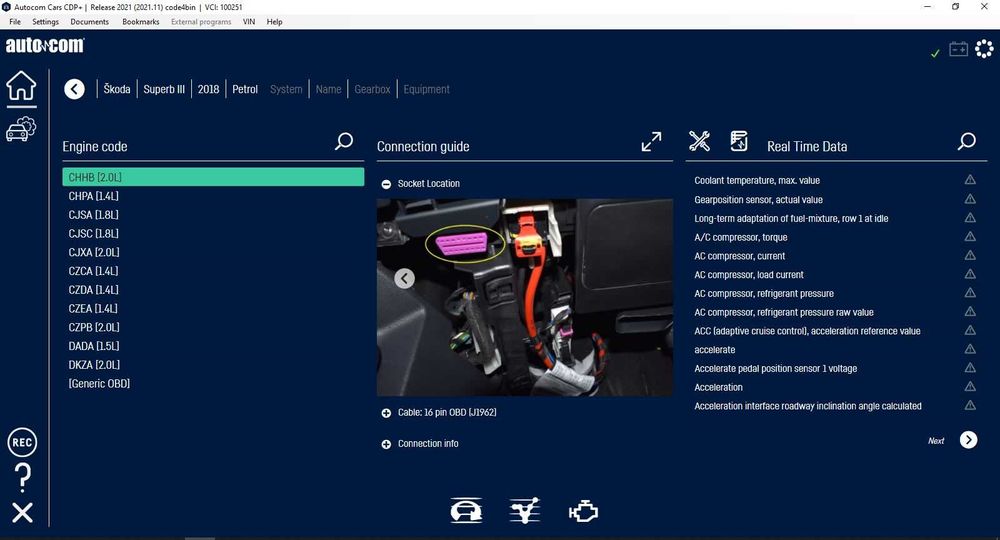Screen dimensions: 1000x540
Task: Open the diagnostics checklist icon
Action: tap(525, 511)
